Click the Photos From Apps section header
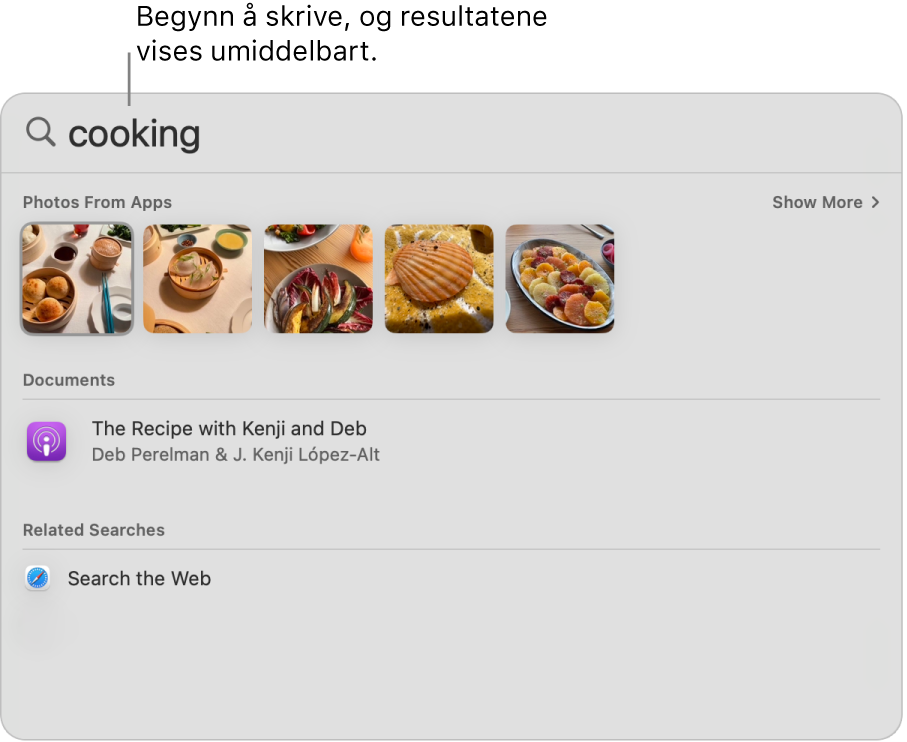 [x=97, y=202]
